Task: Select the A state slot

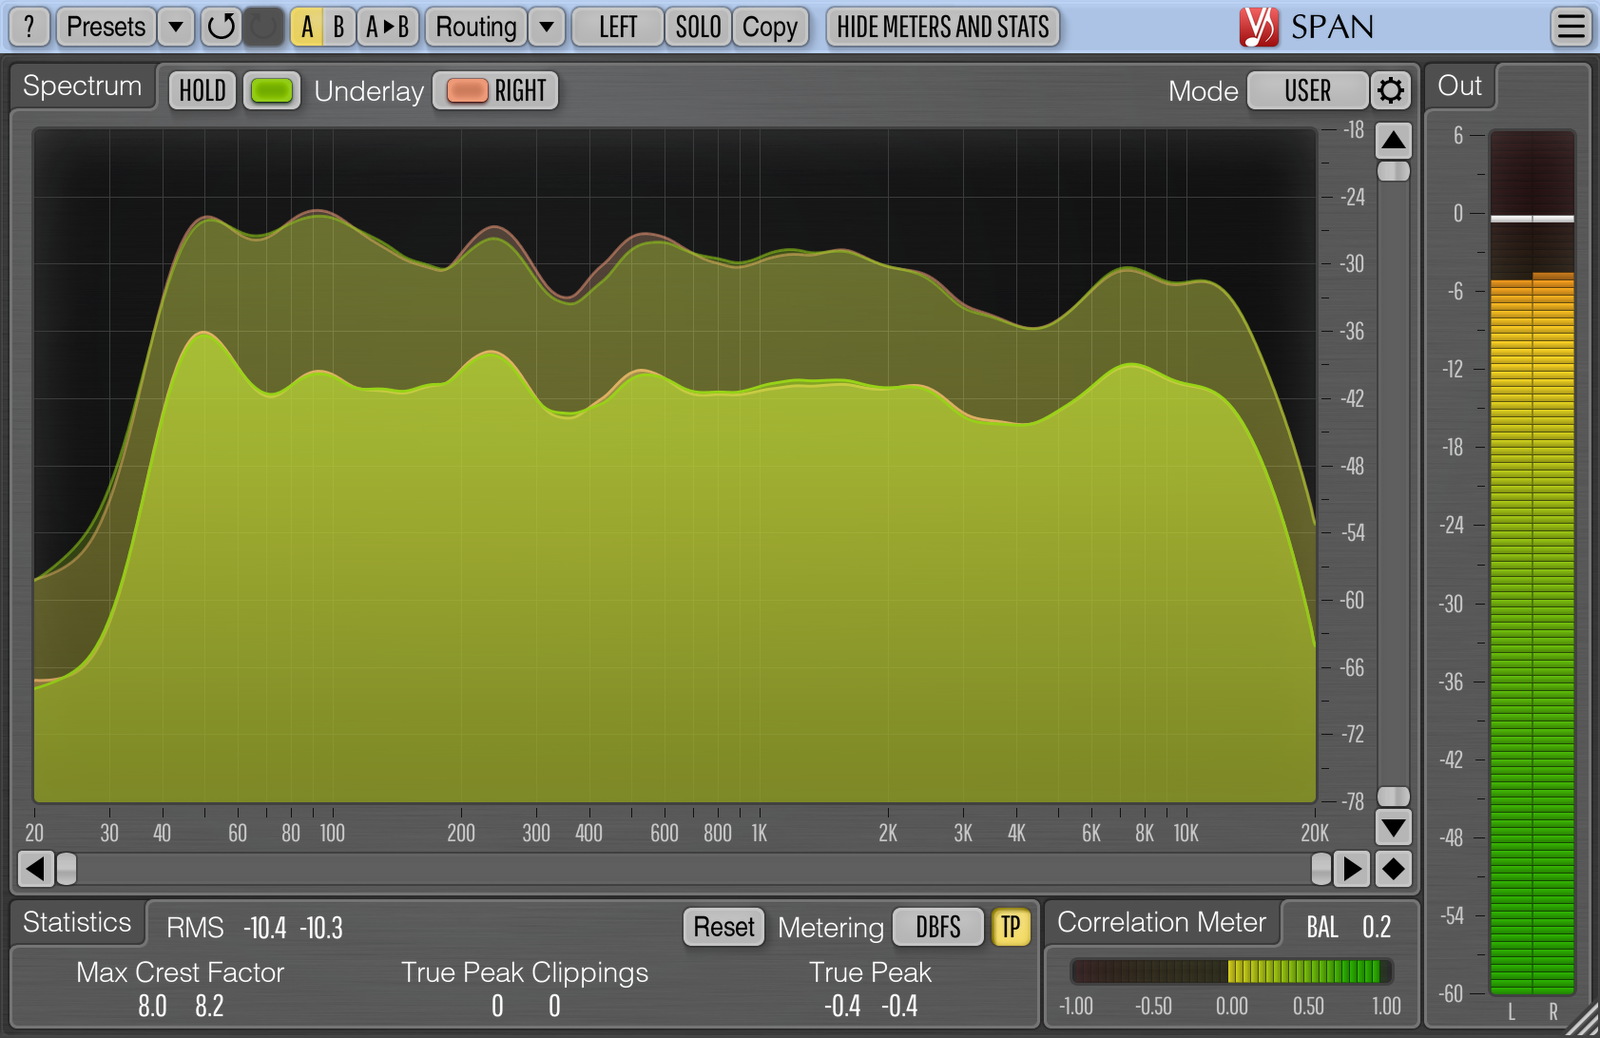Action: pyautogui.click(x=307, y=27)
